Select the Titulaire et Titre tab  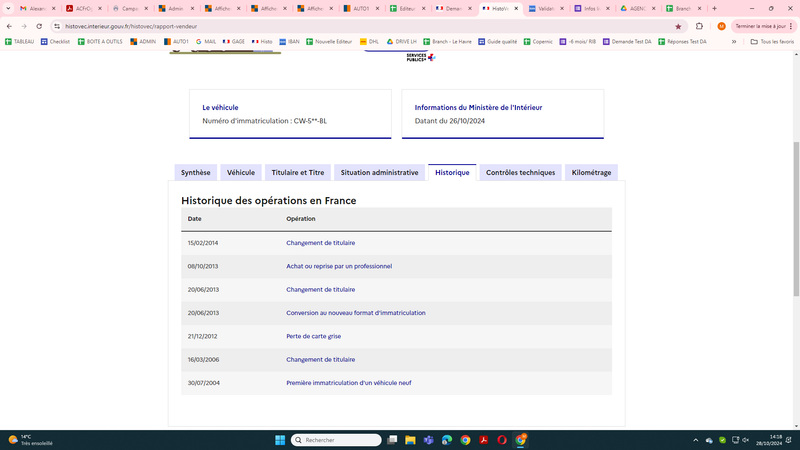point(297,172)
